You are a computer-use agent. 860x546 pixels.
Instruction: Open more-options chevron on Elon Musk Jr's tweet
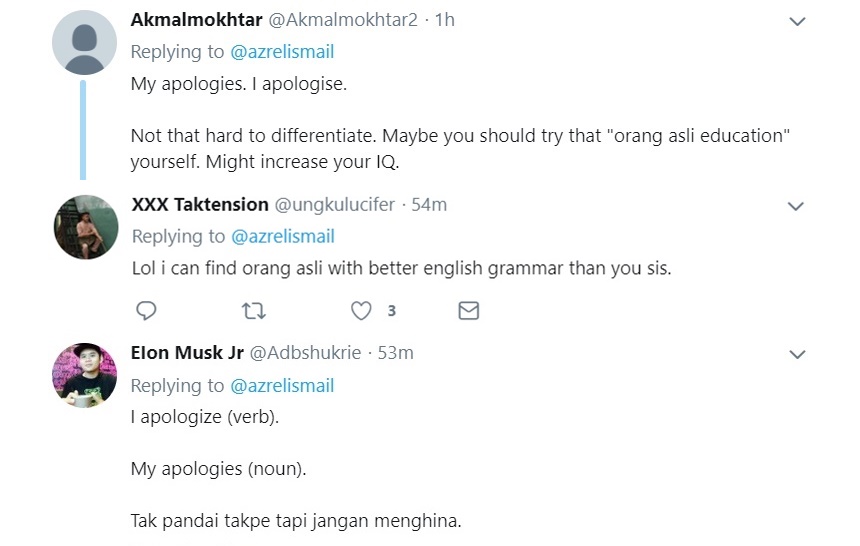796,354
